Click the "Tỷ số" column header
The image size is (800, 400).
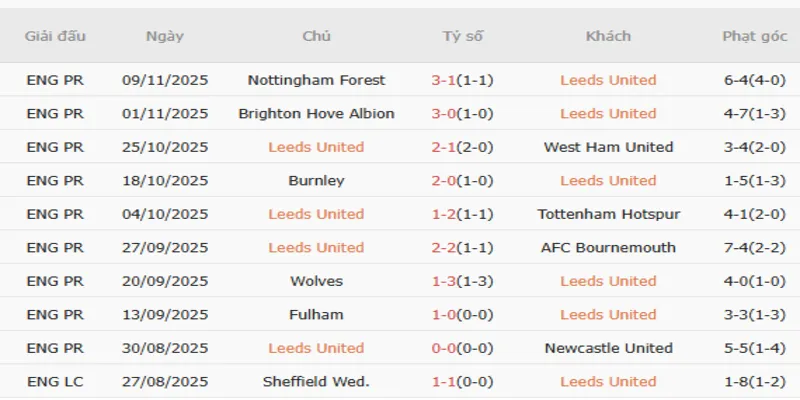click(x=463, y=36)
